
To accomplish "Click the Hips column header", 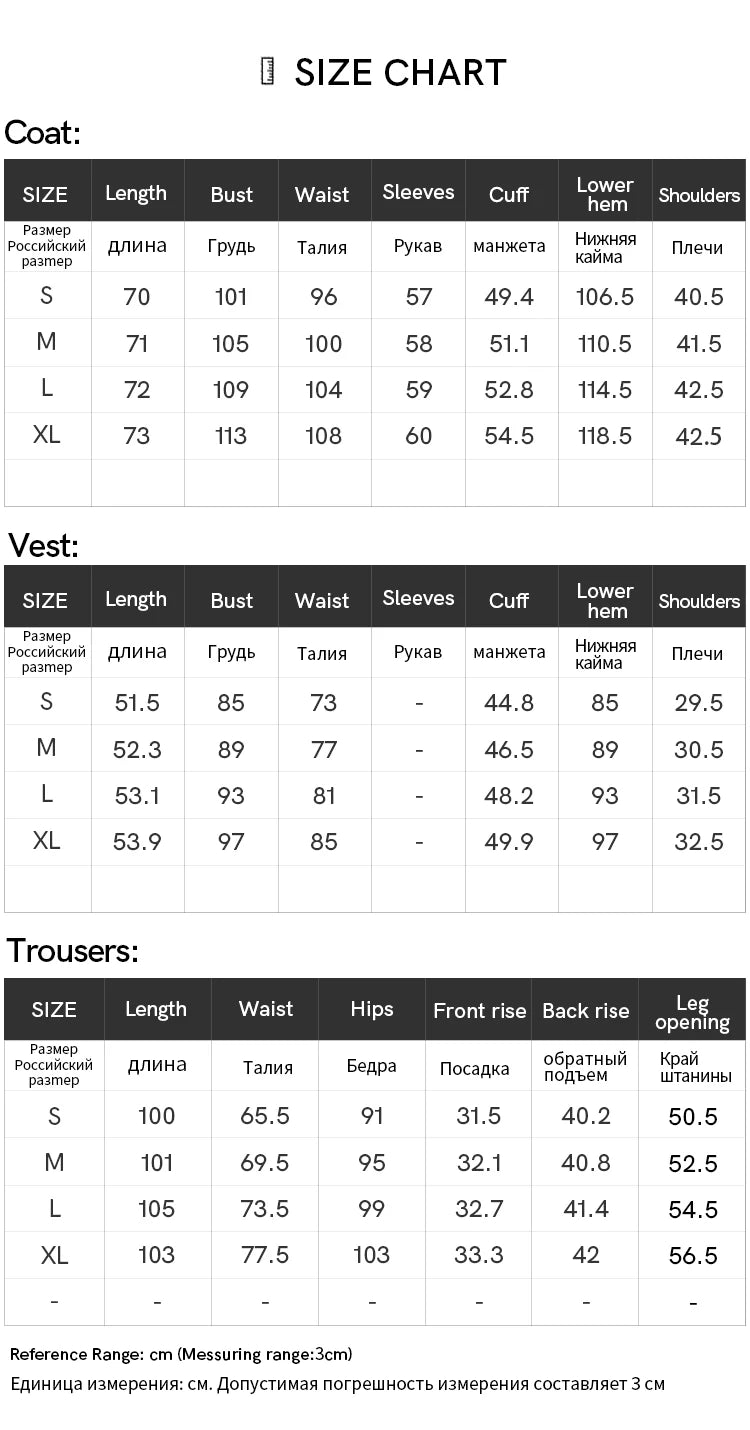I will (372, 1010).
